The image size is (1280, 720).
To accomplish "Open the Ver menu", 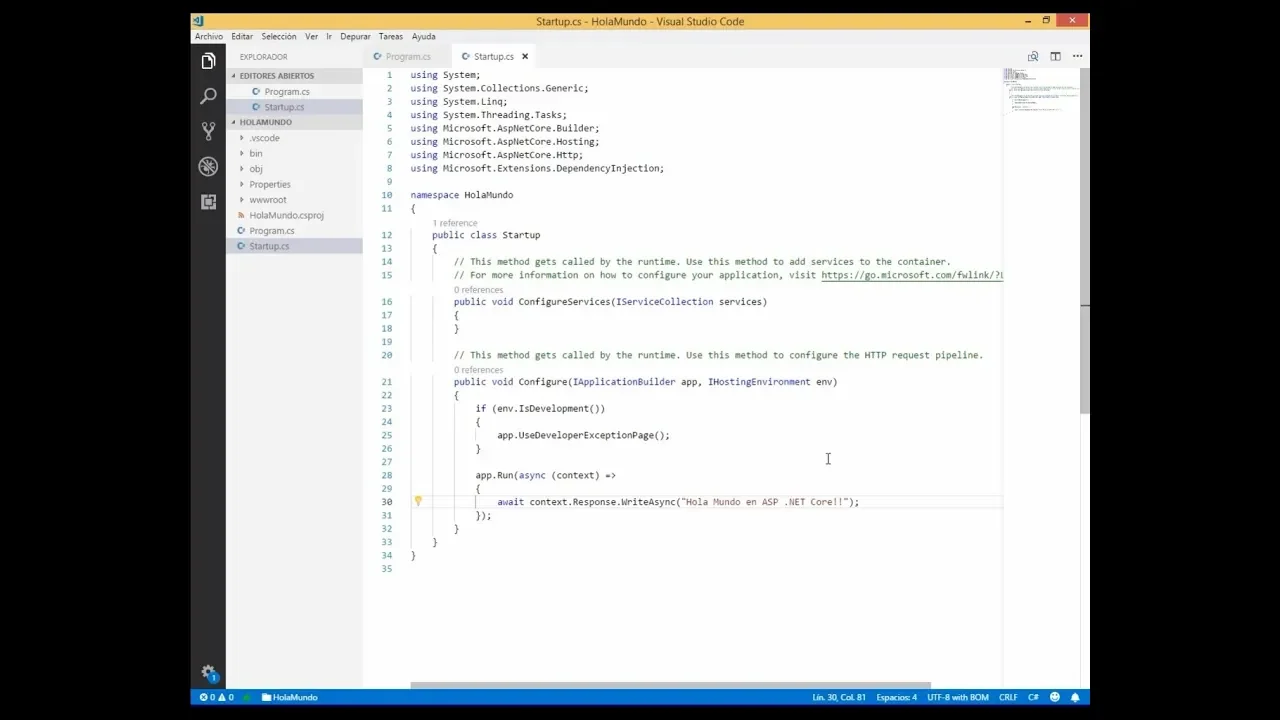I will [x=311, y=36].
